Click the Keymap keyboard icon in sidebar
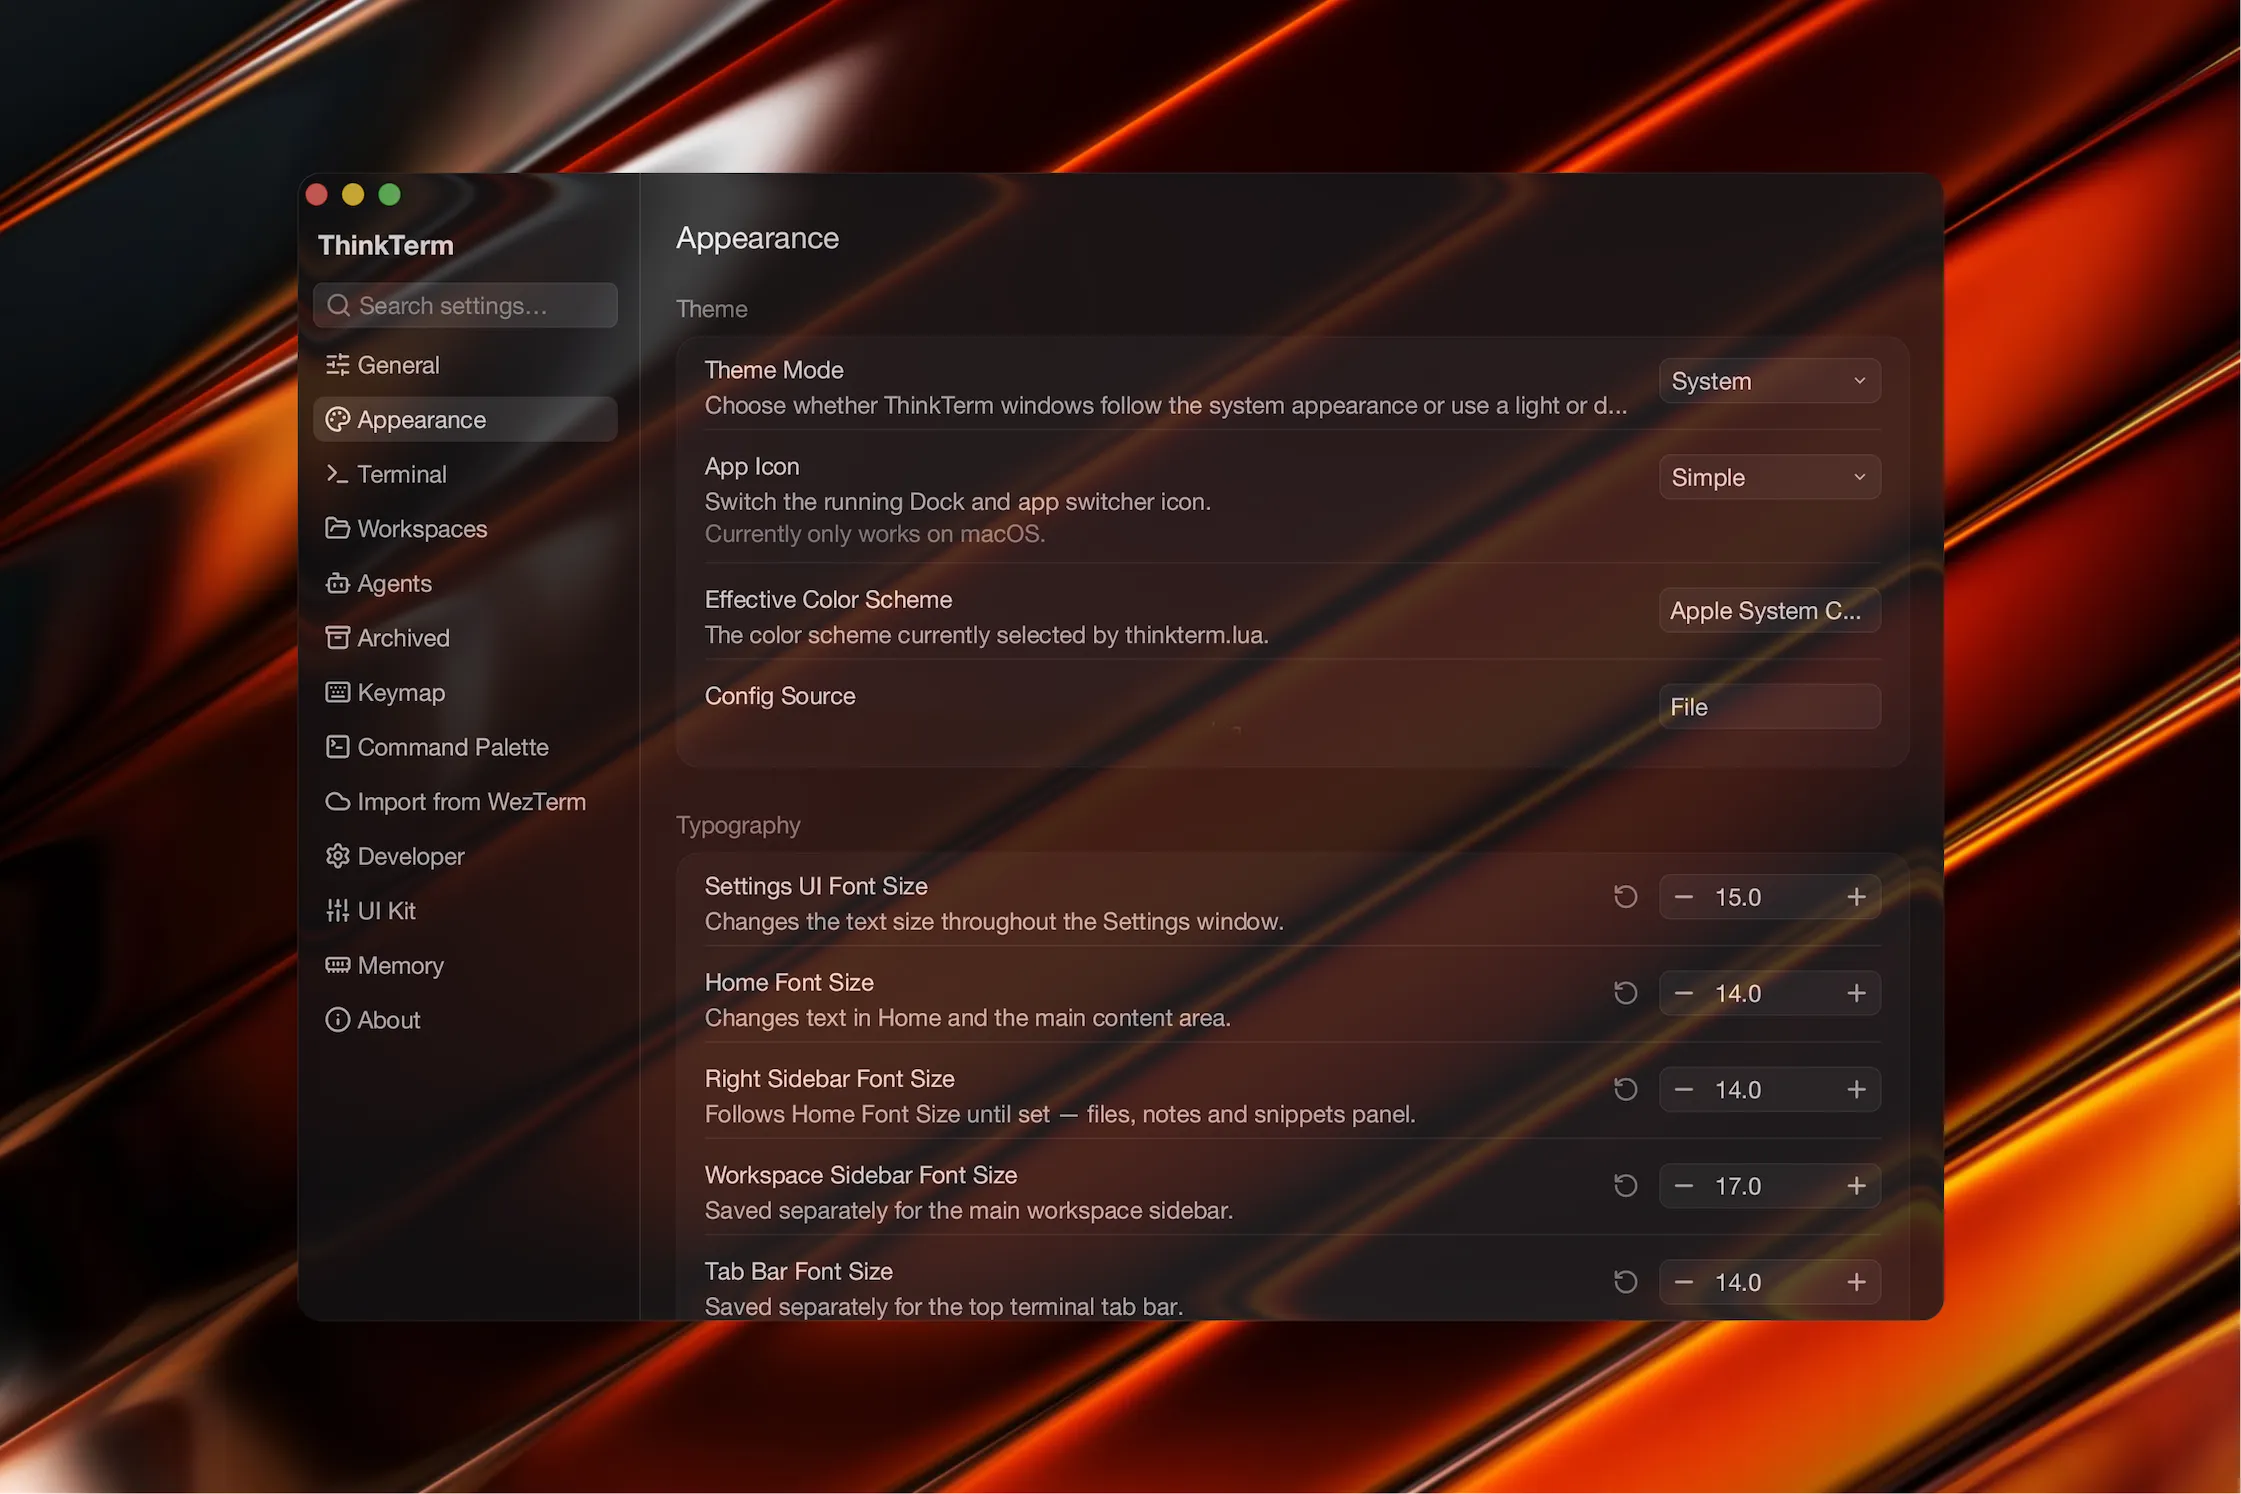 point(337,692)
